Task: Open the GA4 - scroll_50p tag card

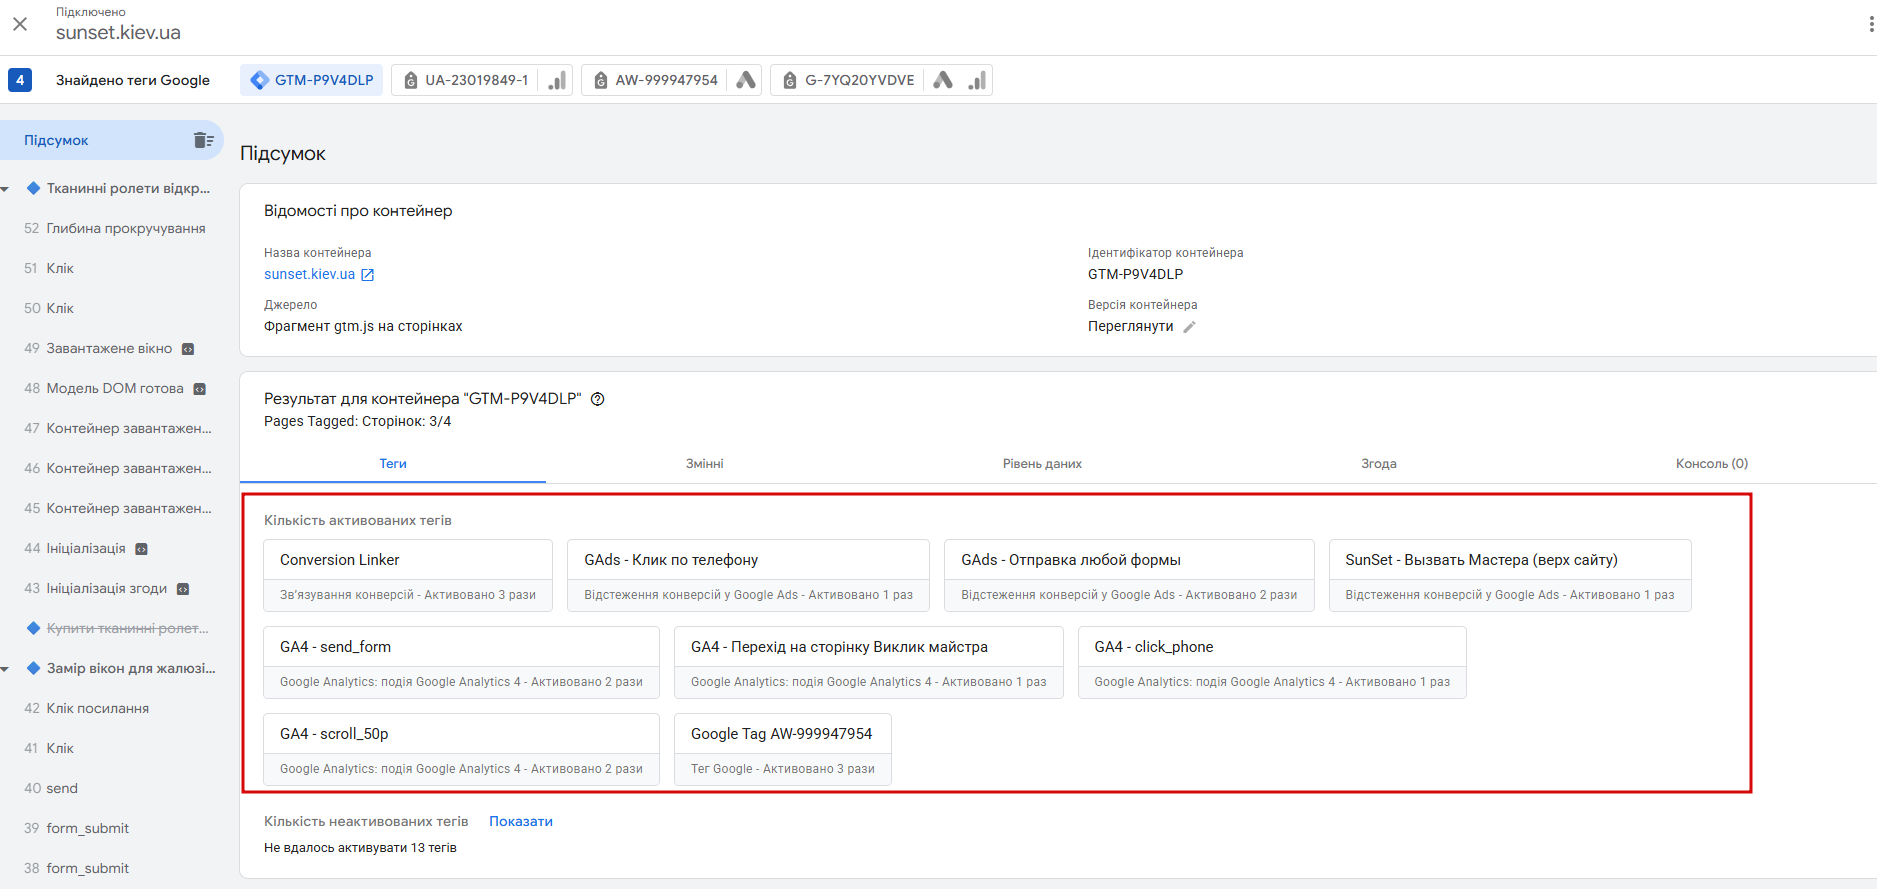Action: [x=461, y=749]
